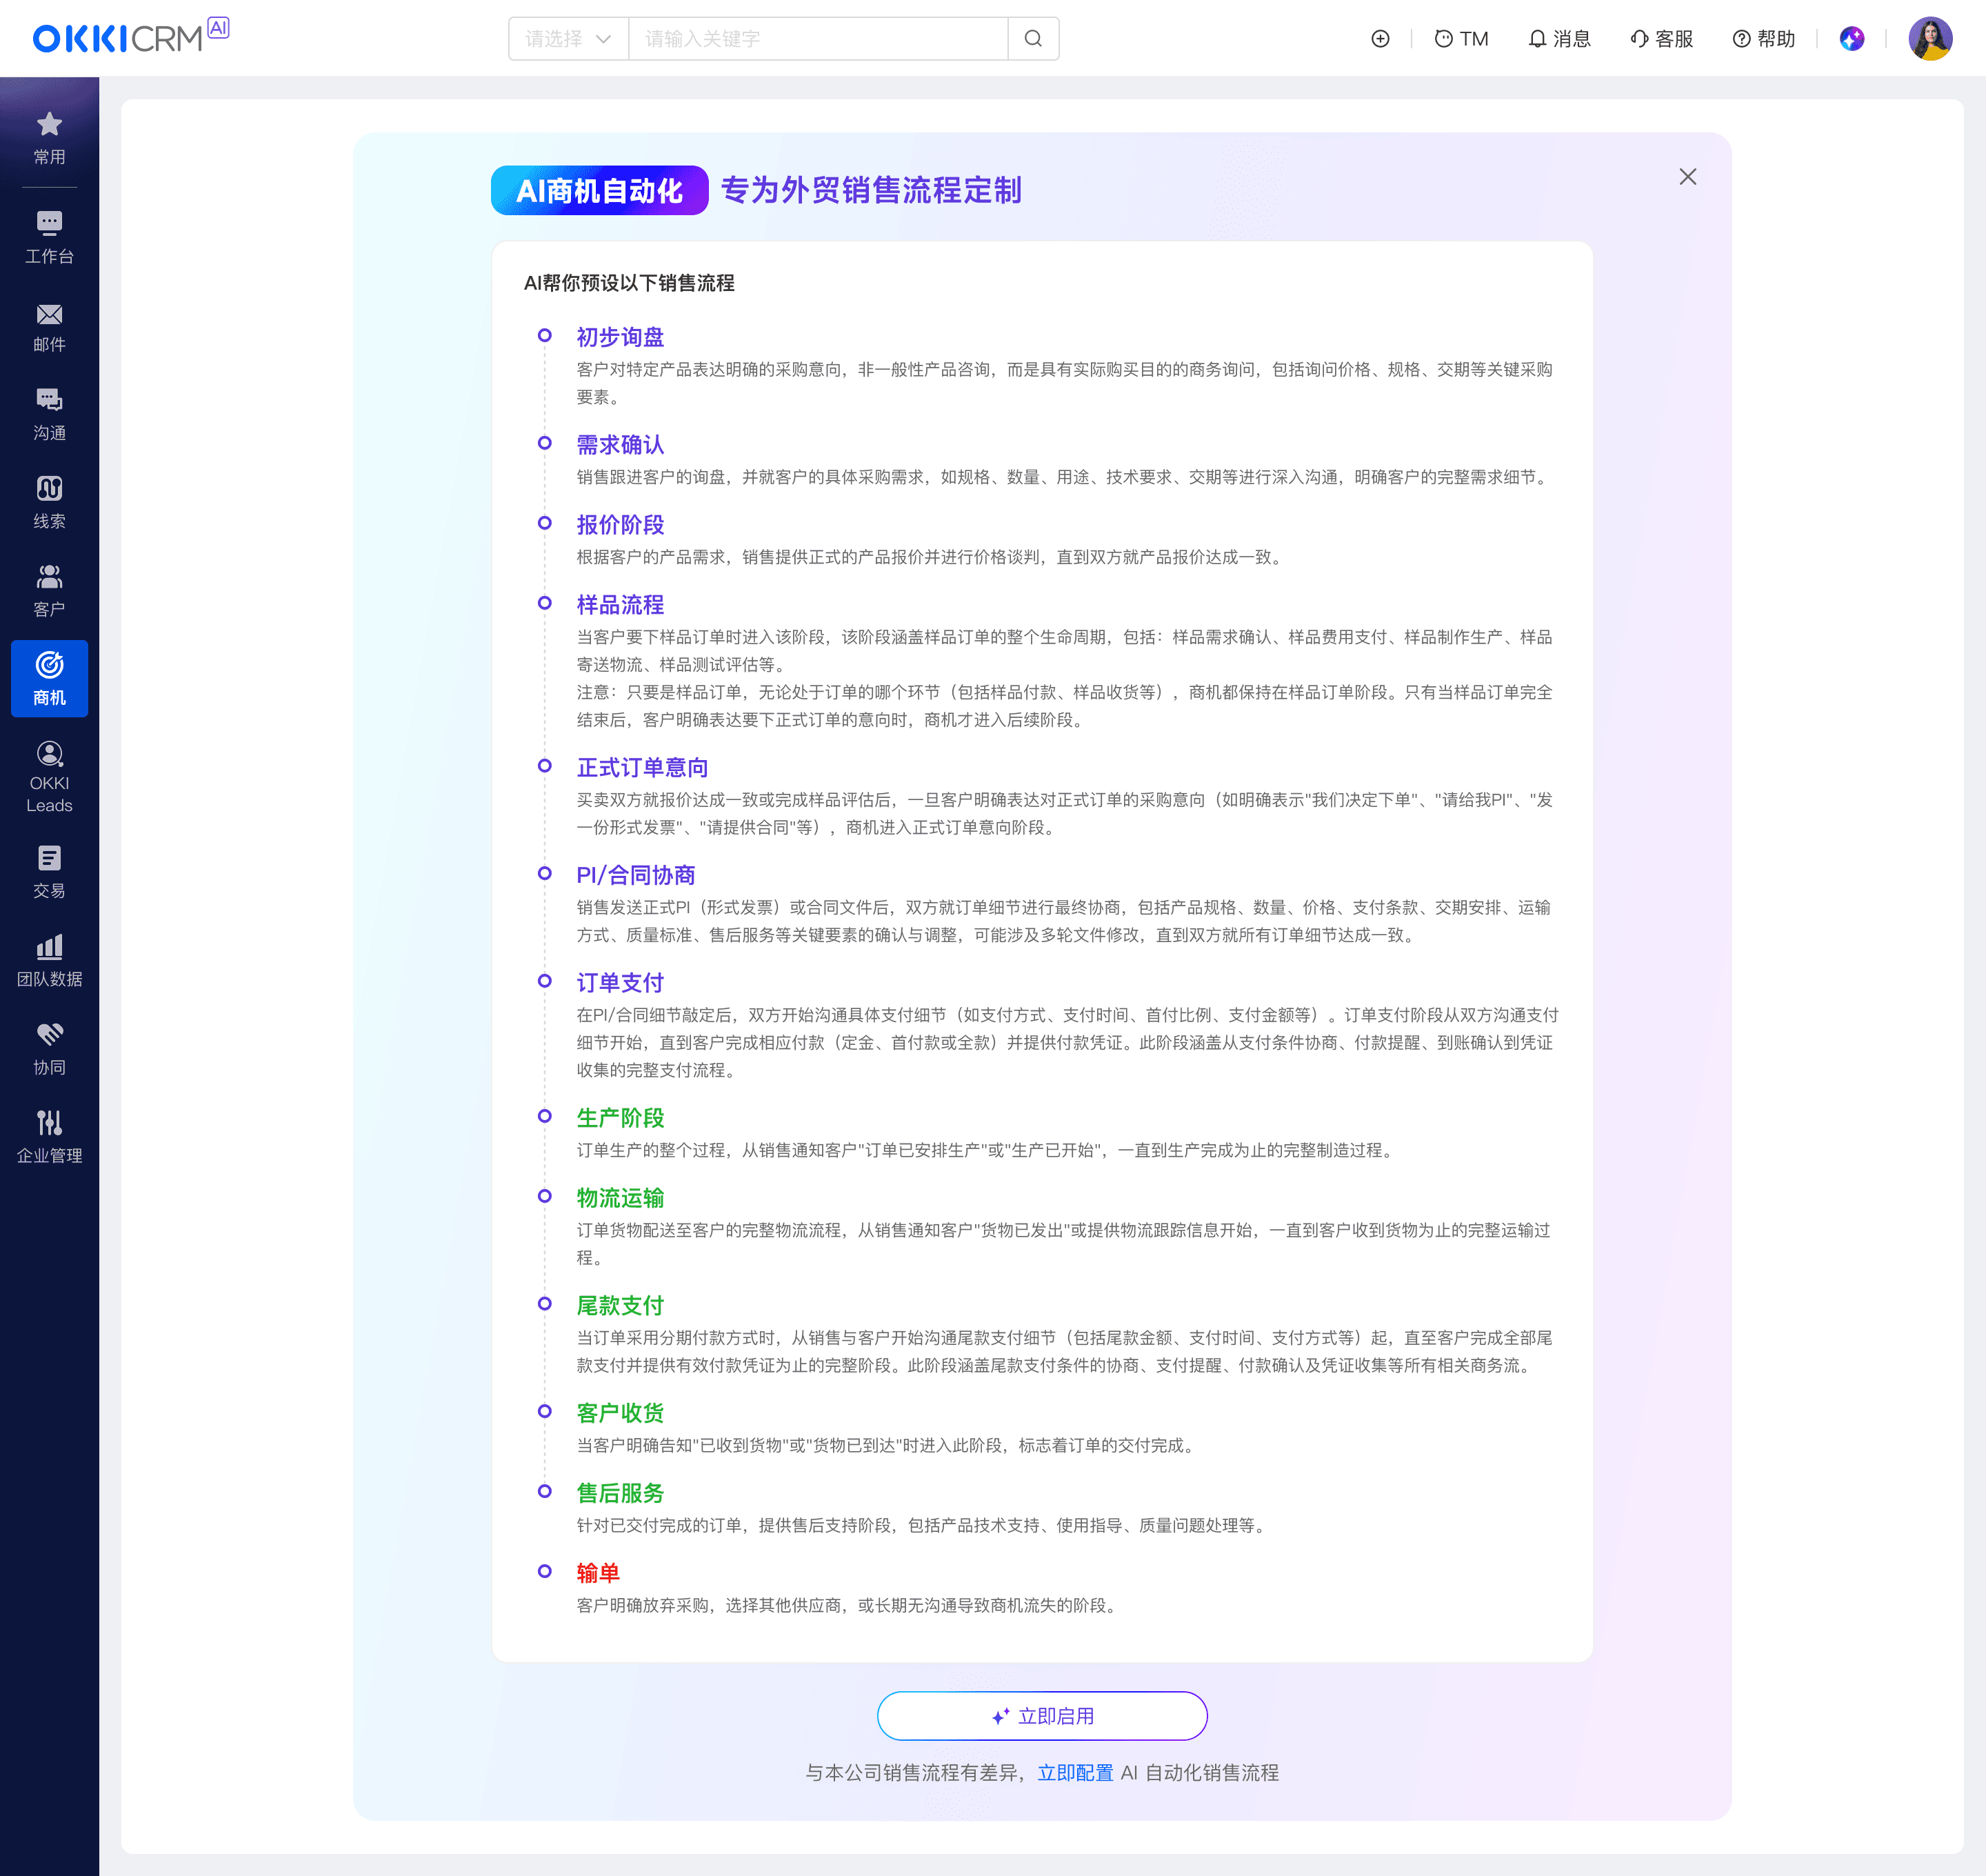Follow the 立即配置 link
Screen dimensions: 1986x1876
pos(1075,1773)
